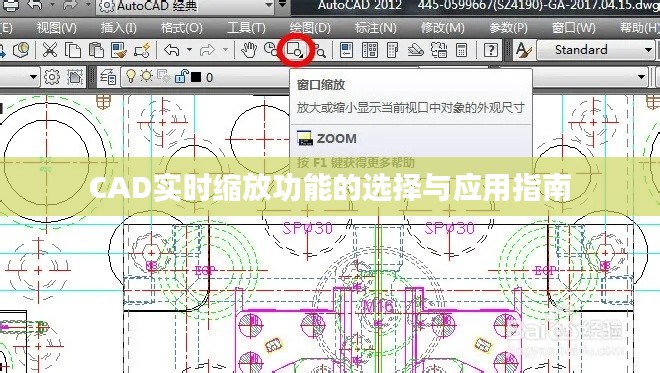
Task: Select the Pan hand tool
Action: pyautogui.click(x=249, y=50)
